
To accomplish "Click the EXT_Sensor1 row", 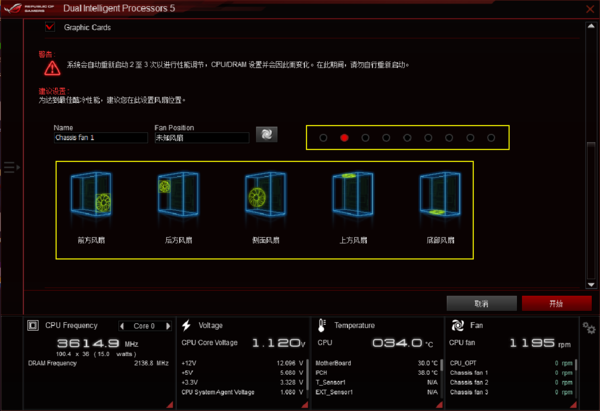I will (x=377, y=392).
